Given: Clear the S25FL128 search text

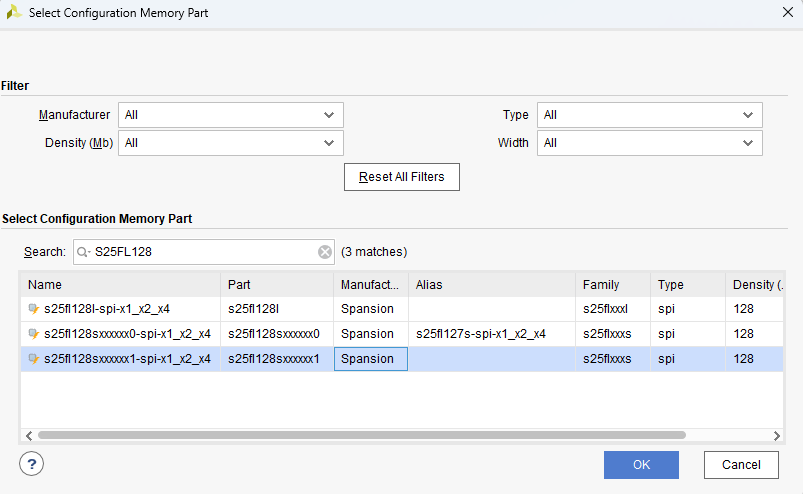Looking at the screenshot, I should (325, 252).
